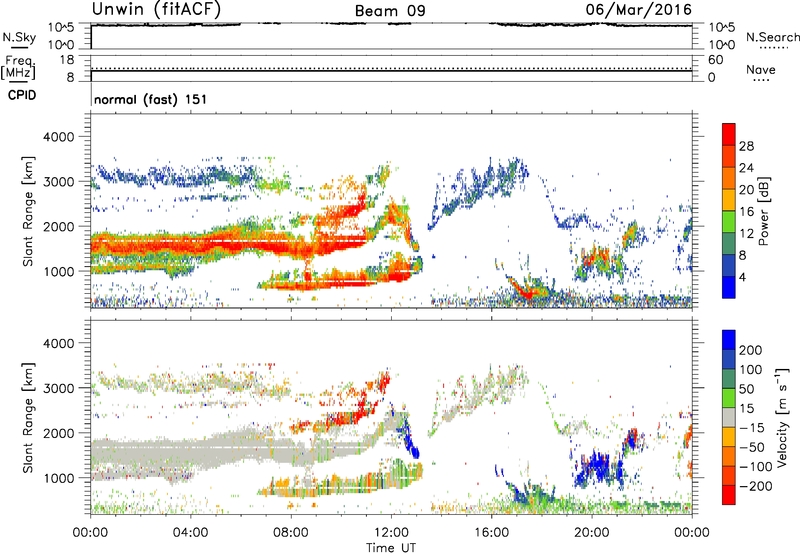Click the "20:00" time axis label

(591, 533)
